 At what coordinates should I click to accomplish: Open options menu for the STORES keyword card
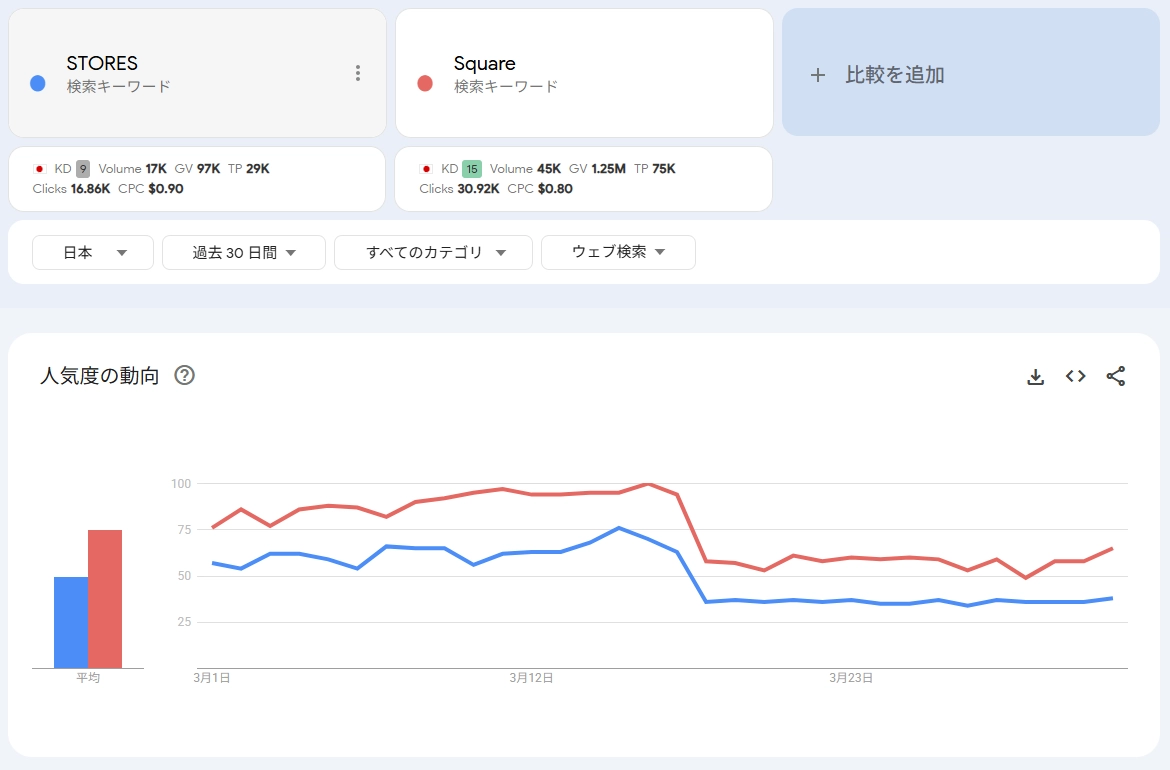(x=357, y=72)
